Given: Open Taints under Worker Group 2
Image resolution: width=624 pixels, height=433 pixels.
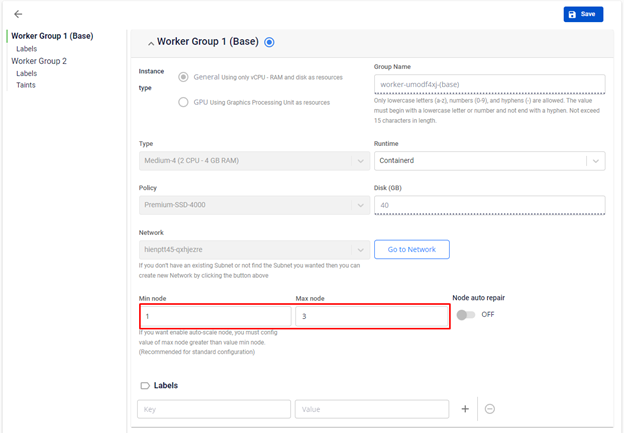Looking at the screenshot, I should click(x=26, y=85).
